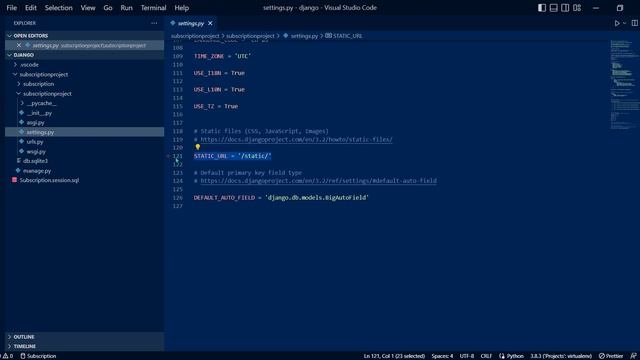
Task: Click first subscriptionproject breadcrumb
Action: coord(195,36)
